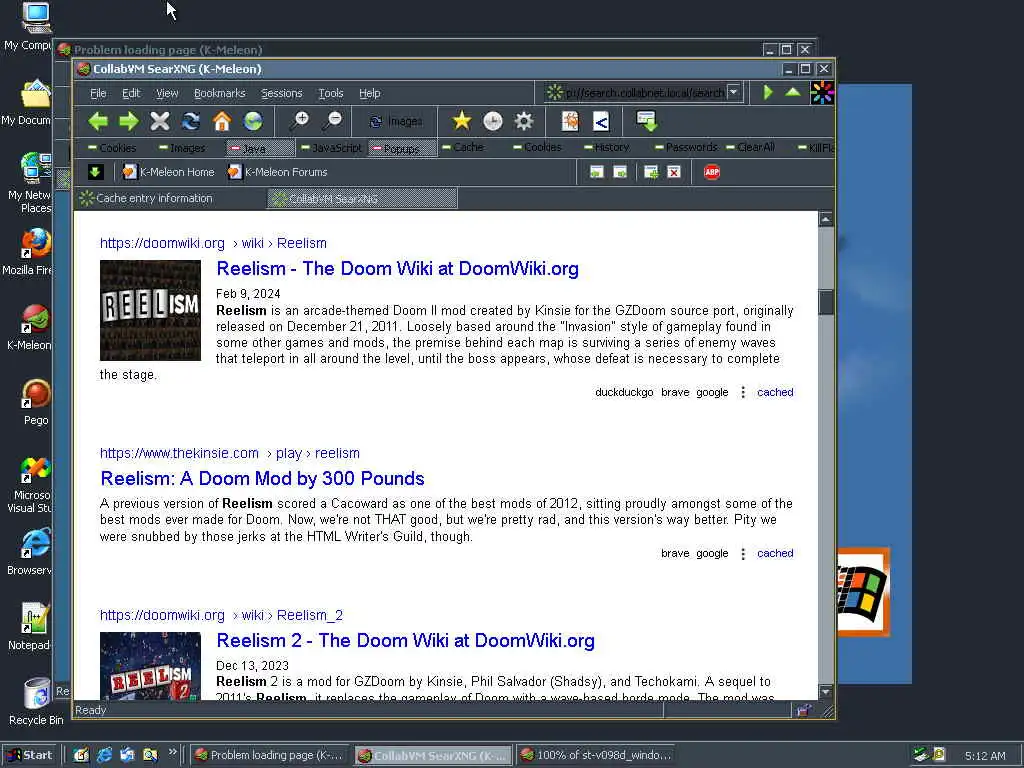
Task: Stop loading with the X toolbar icon
Action: 159,121
